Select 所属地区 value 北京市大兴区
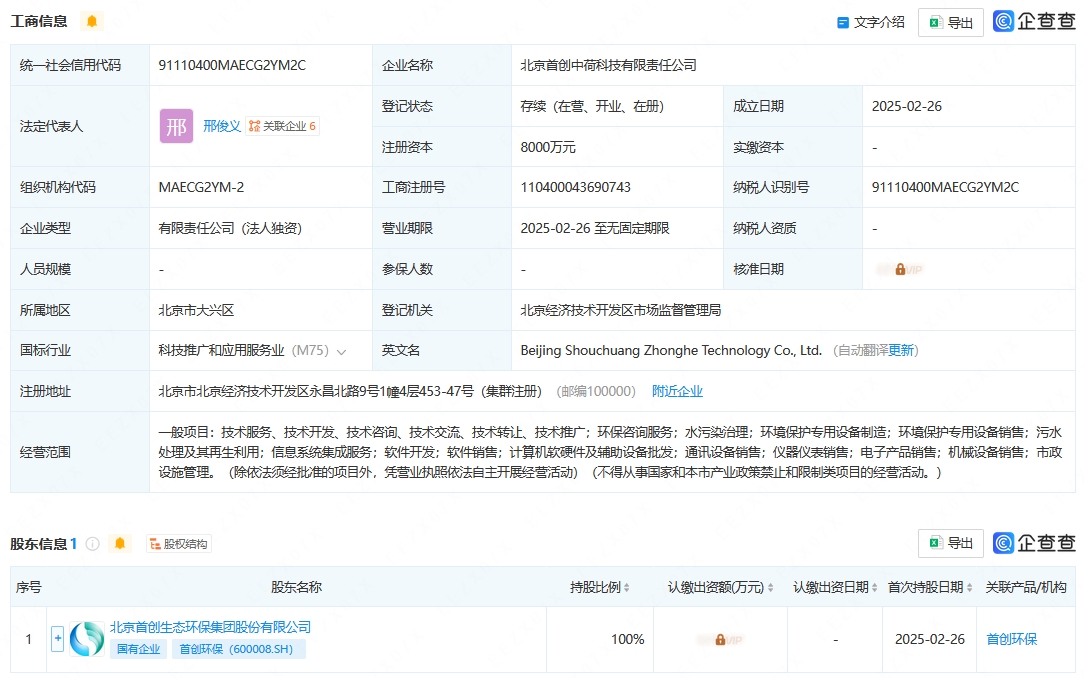This screenshot has height=678, width=1084. 196,310
